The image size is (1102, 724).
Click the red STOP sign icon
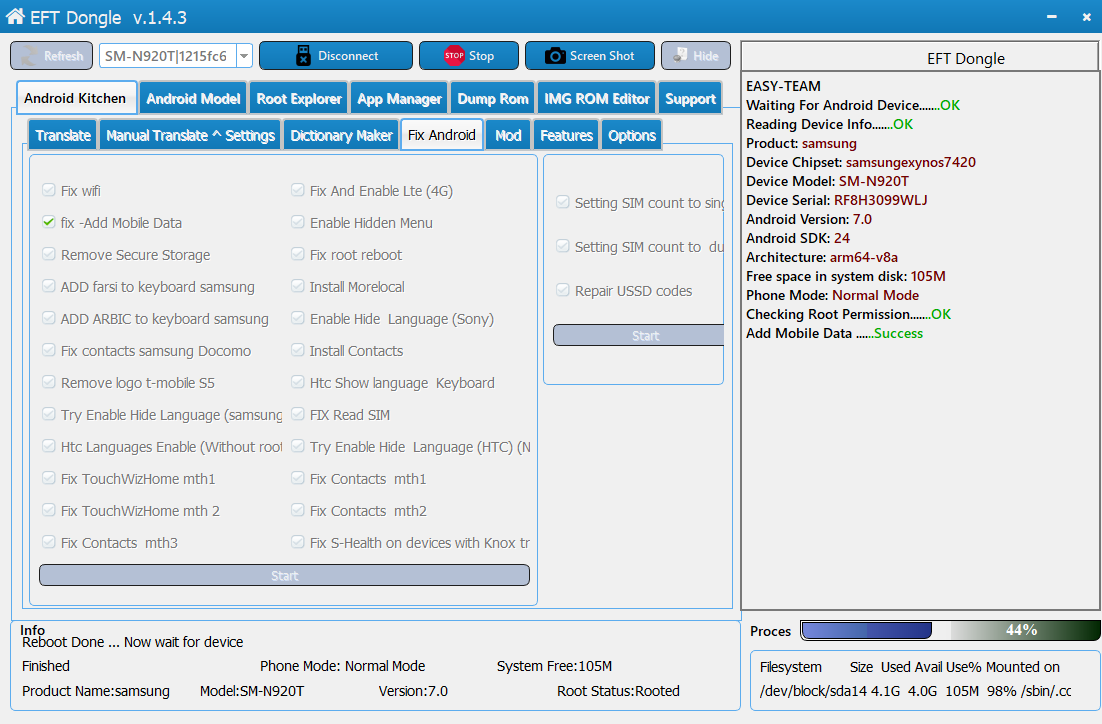pyautogui.click(x=454, y=56)
